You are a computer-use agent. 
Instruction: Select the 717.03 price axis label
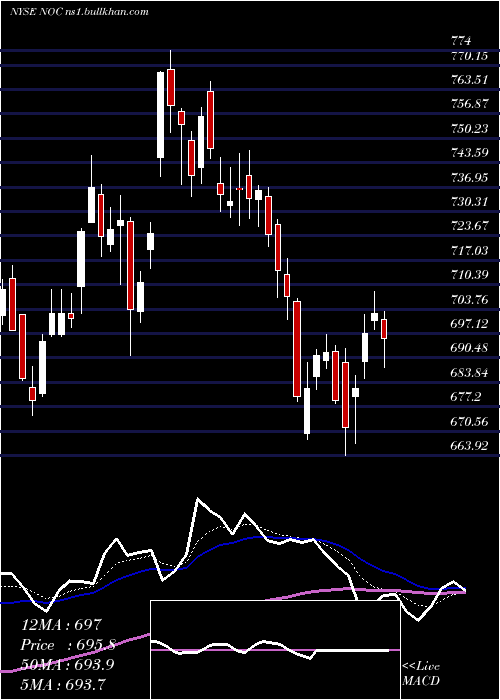click(469, 250)
